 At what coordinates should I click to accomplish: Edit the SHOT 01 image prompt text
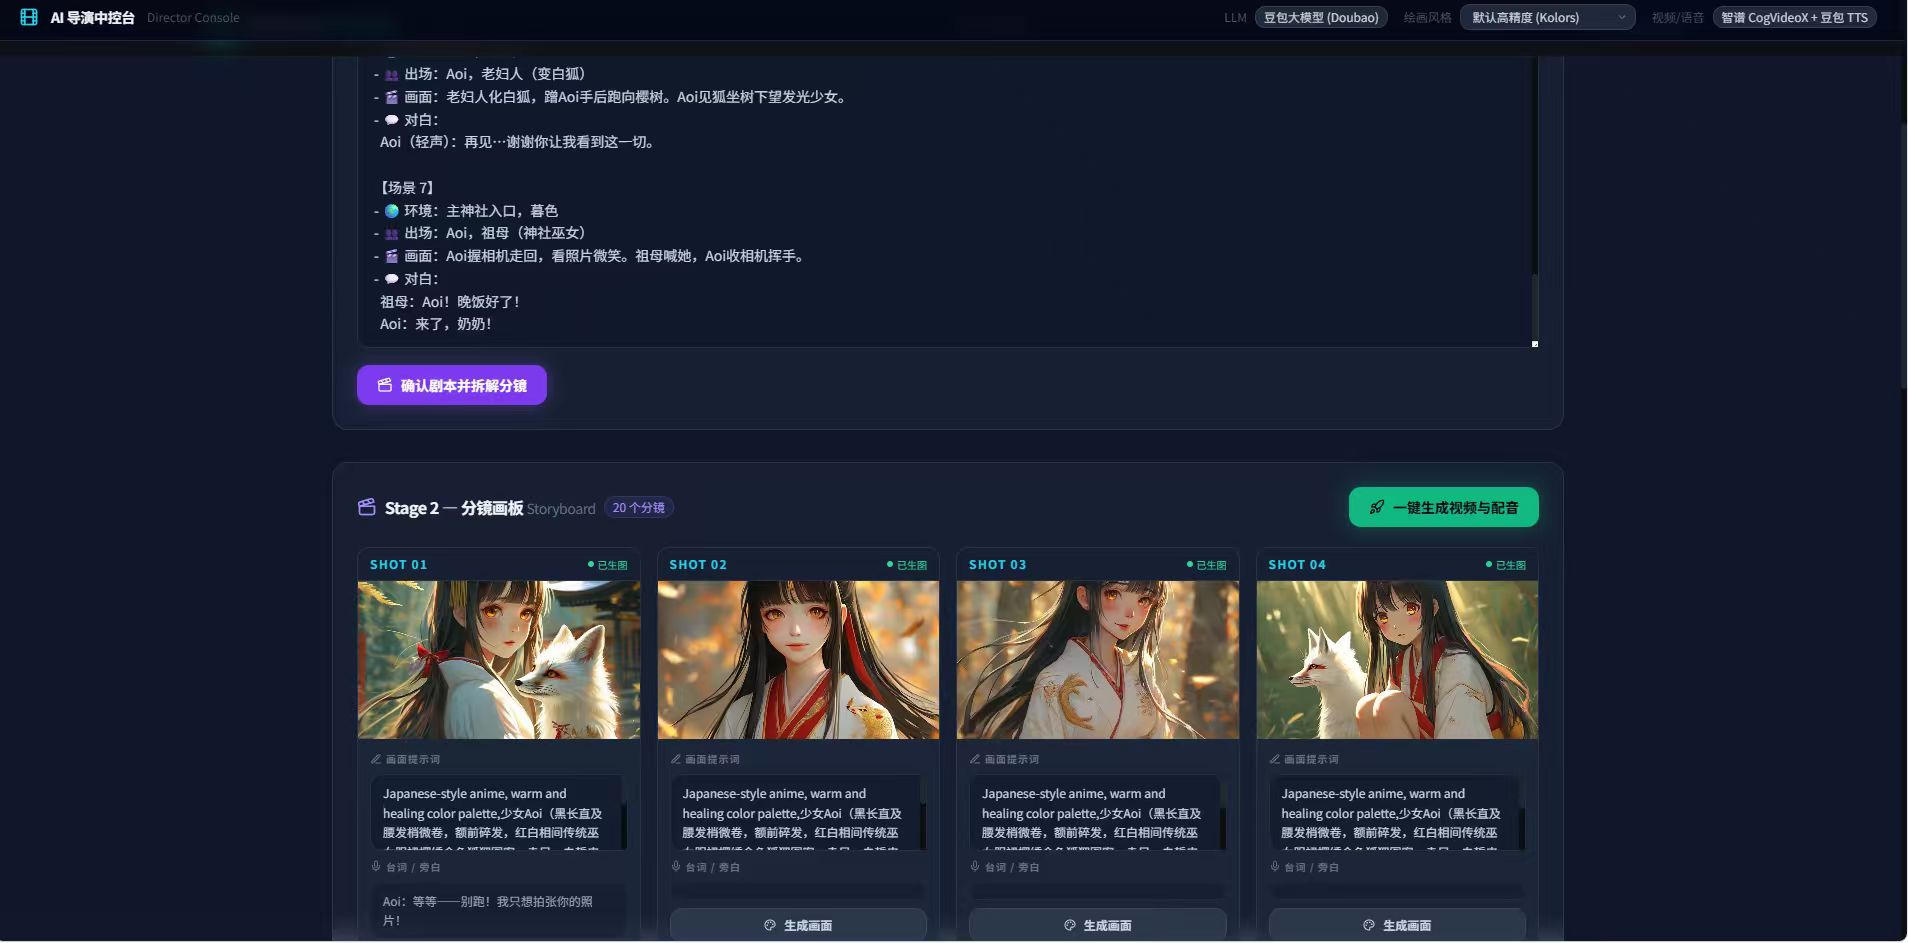coord(499,812)
